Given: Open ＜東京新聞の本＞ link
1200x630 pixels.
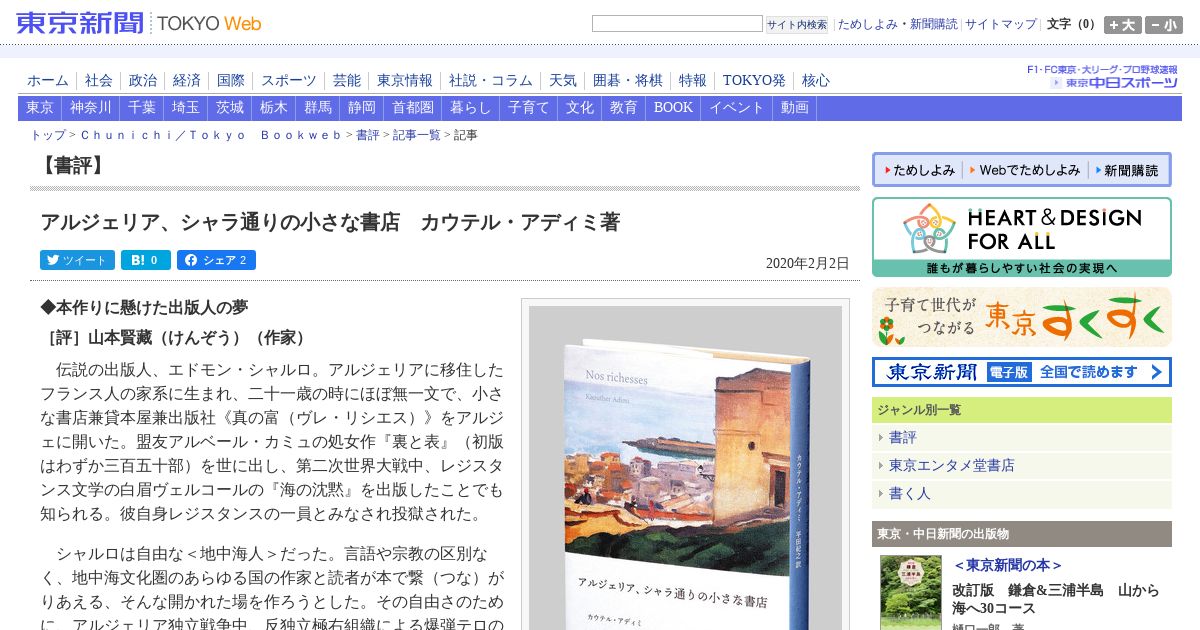Looking at the screenshot, I should [x=1008, y=566].
